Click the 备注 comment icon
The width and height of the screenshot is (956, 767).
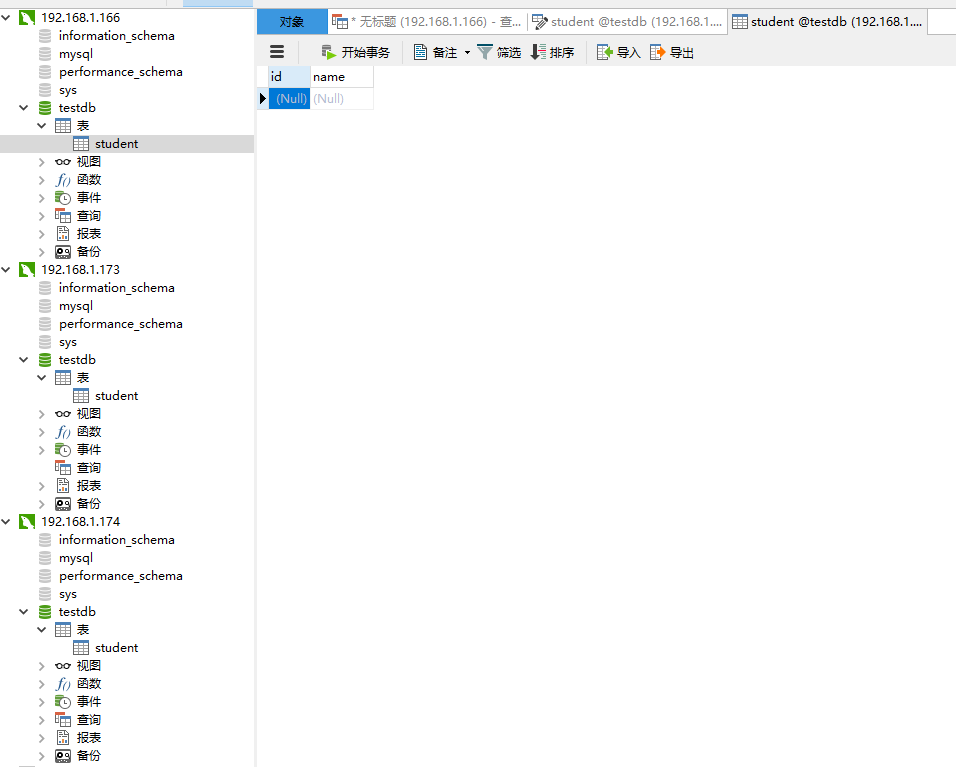click(x=421, y=52)
